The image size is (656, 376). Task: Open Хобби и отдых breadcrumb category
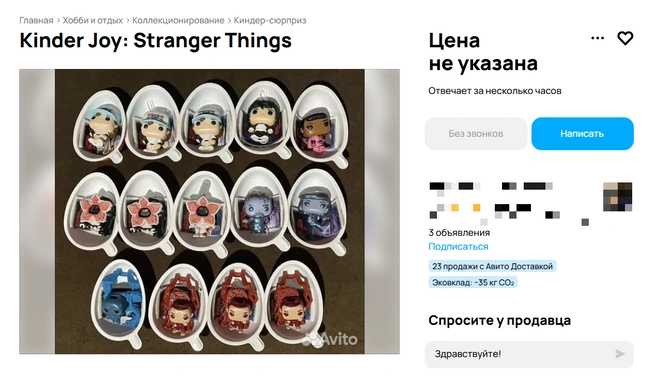tap(93, 20)
